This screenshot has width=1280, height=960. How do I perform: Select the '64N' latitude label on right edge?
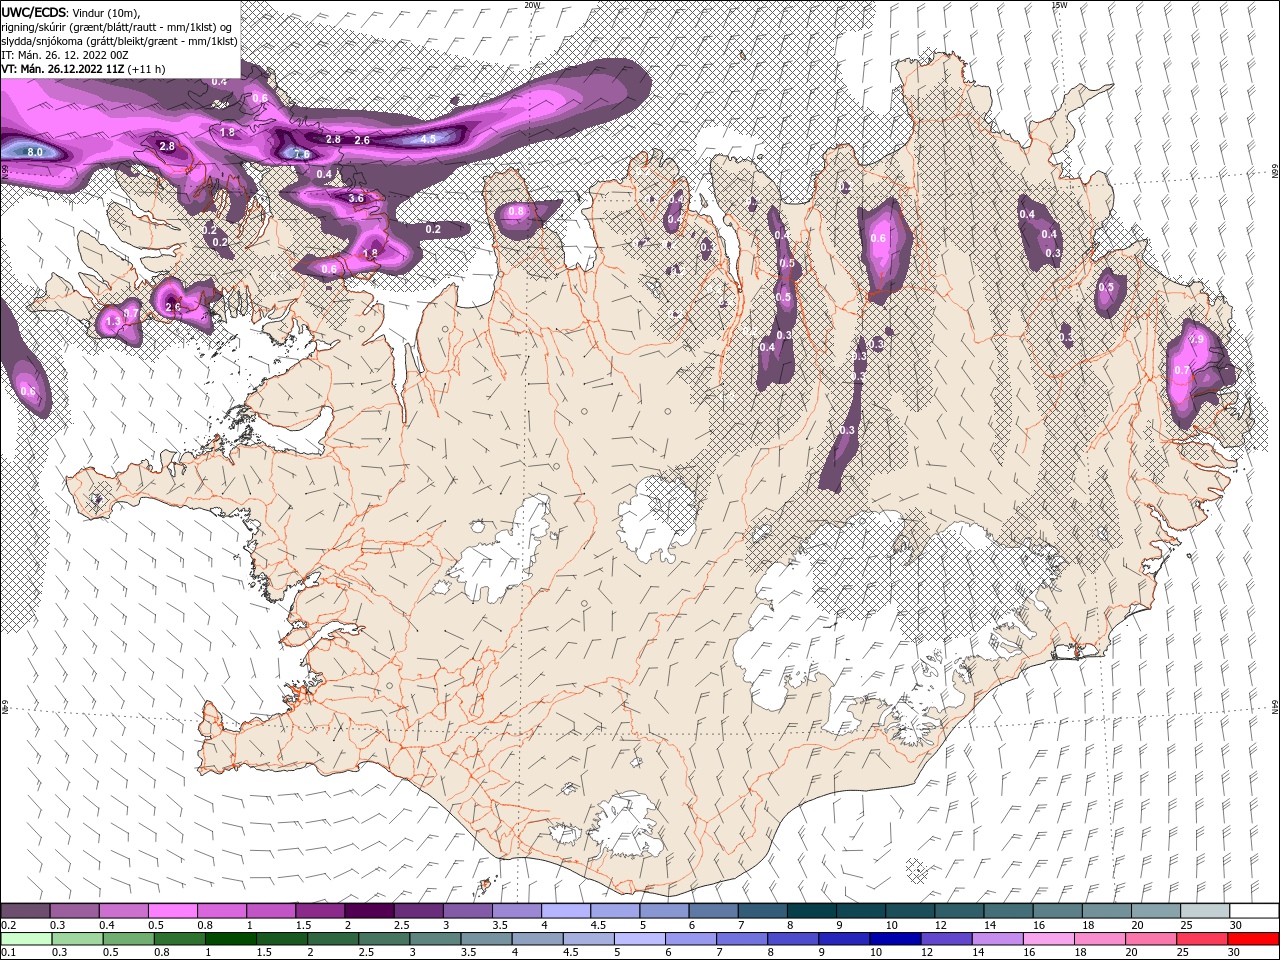1275,708
